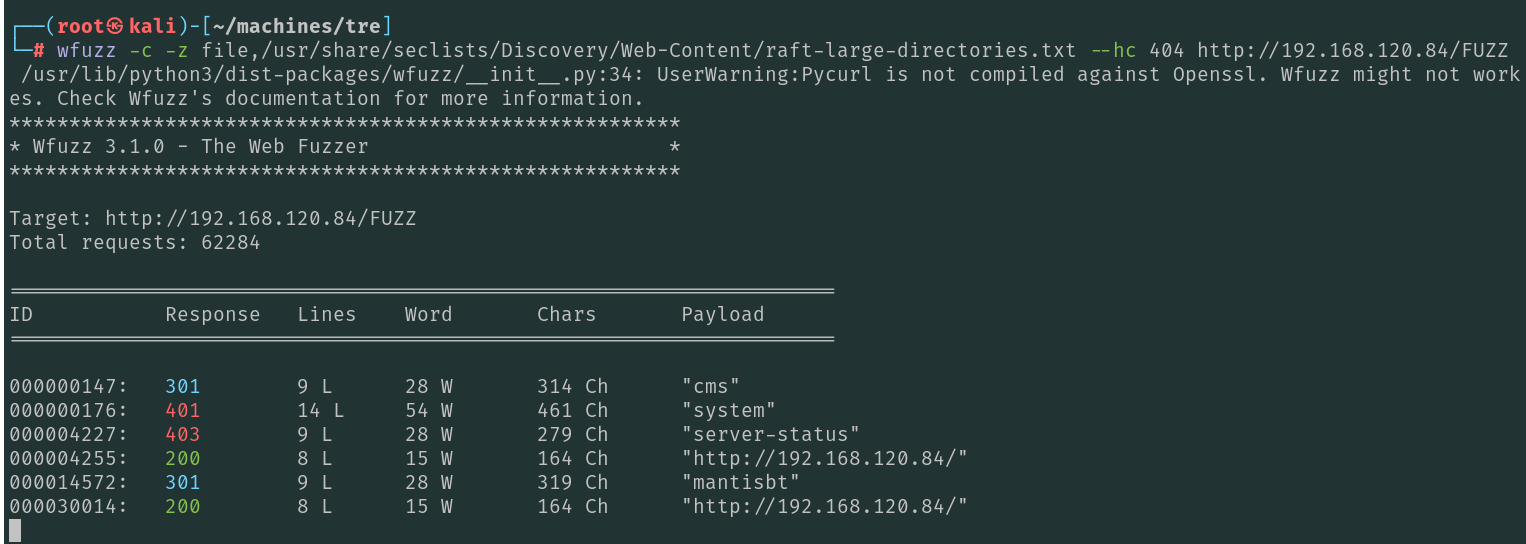1526x544 pixels.
Task: Click the terminal cursor block at the bottom
Action: coord(14,531)
